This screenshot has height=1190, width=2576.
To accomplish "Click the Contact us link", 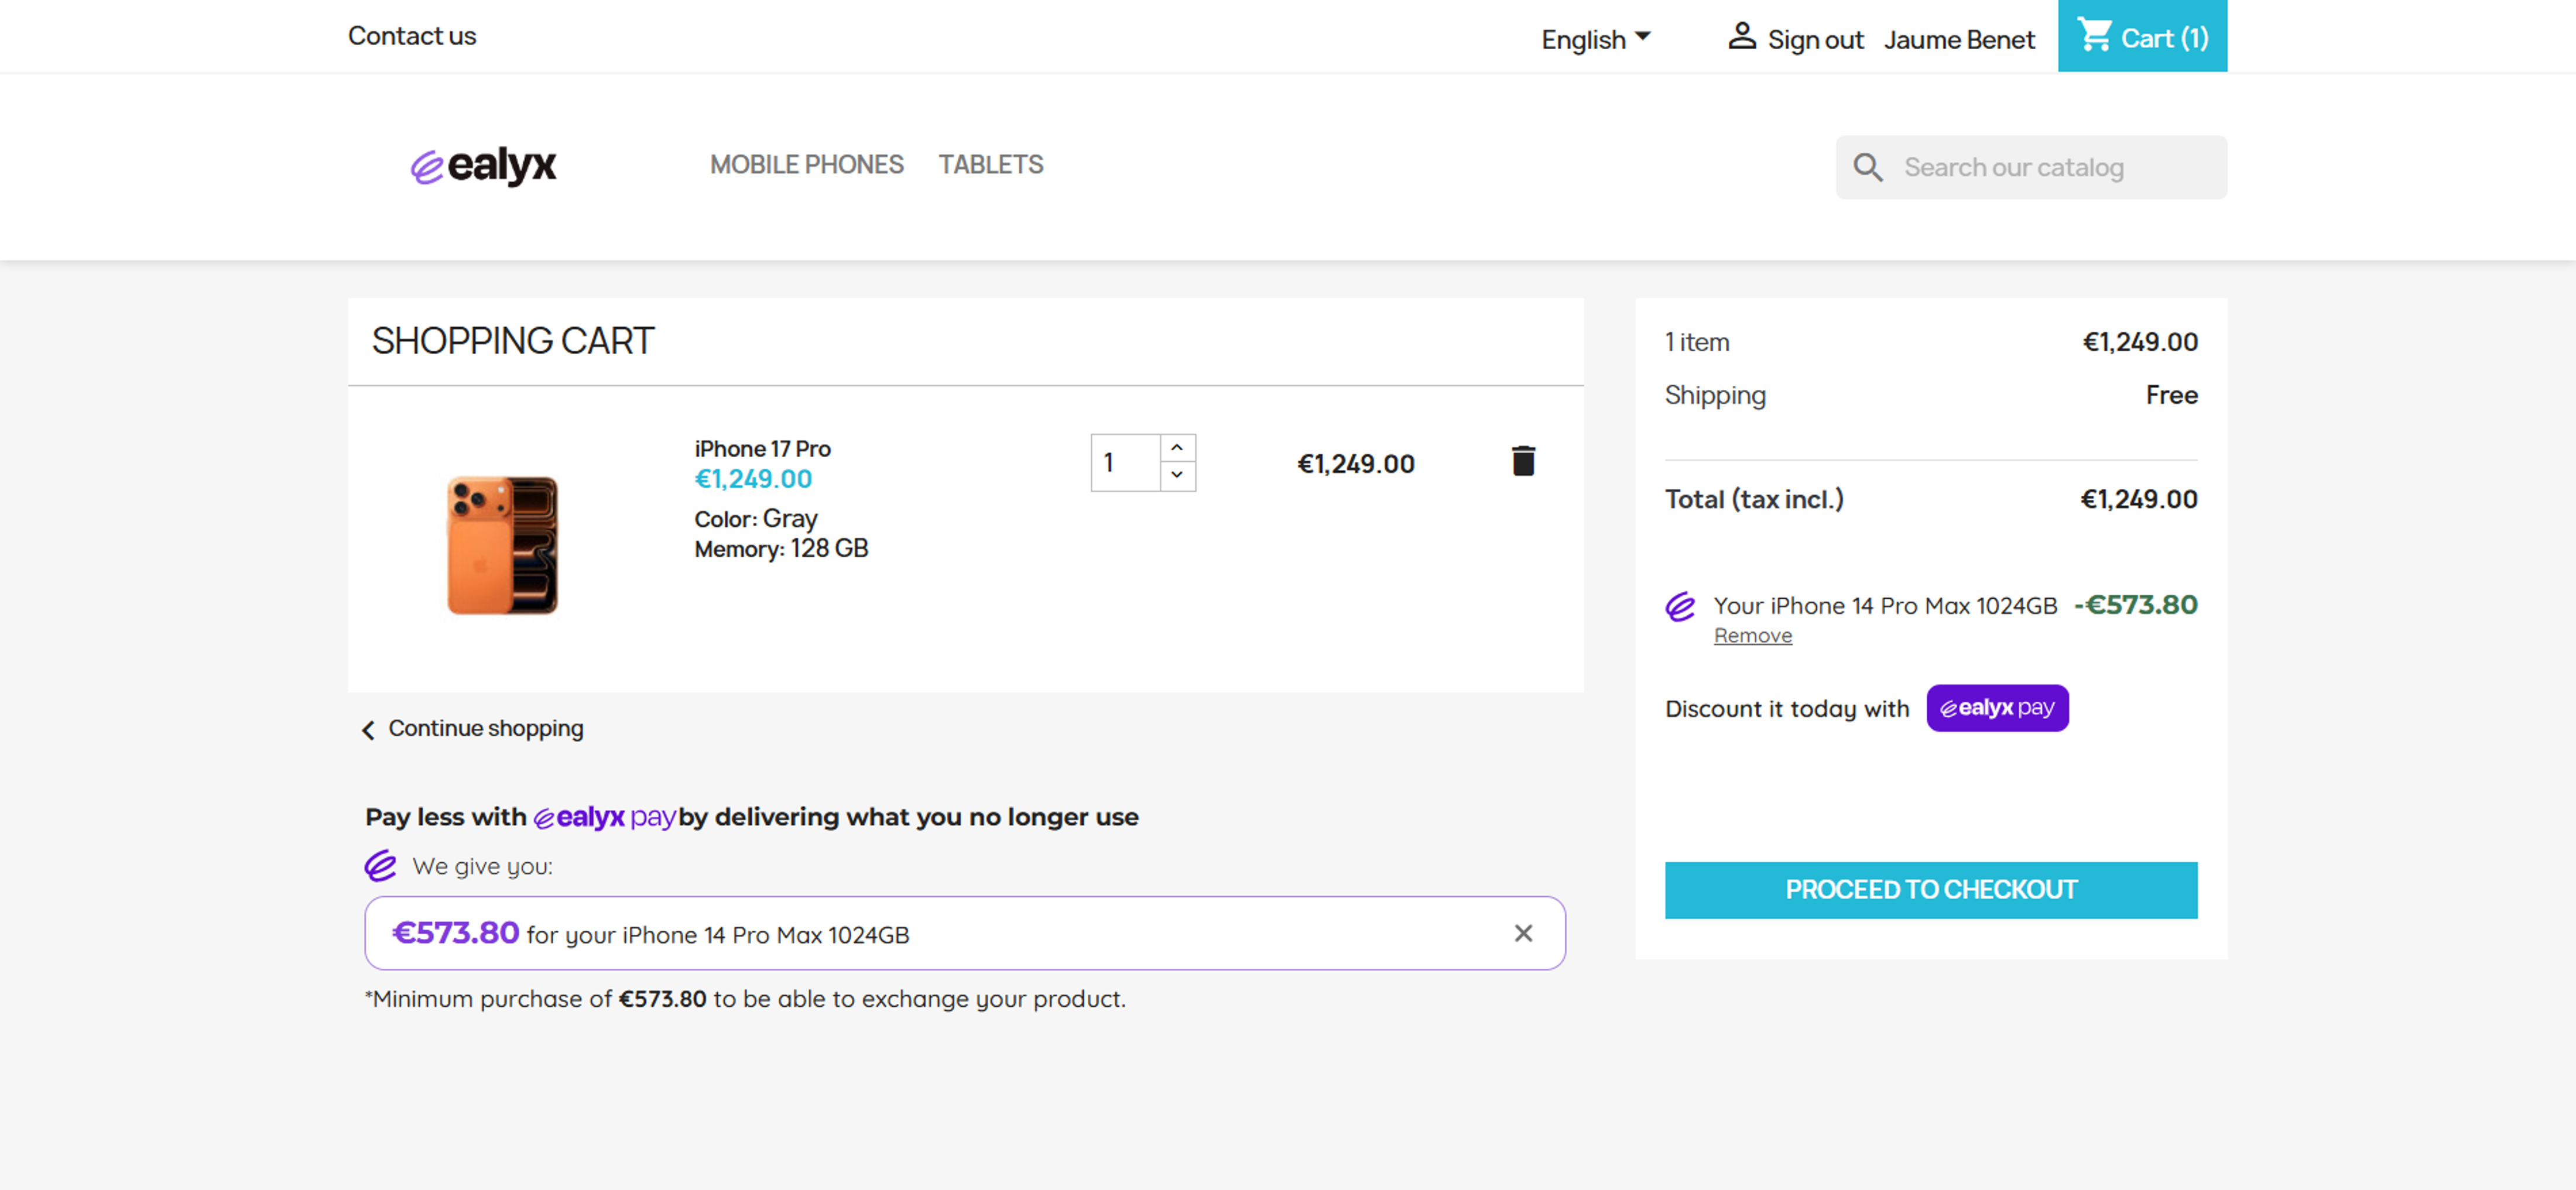I will (412, 36).
